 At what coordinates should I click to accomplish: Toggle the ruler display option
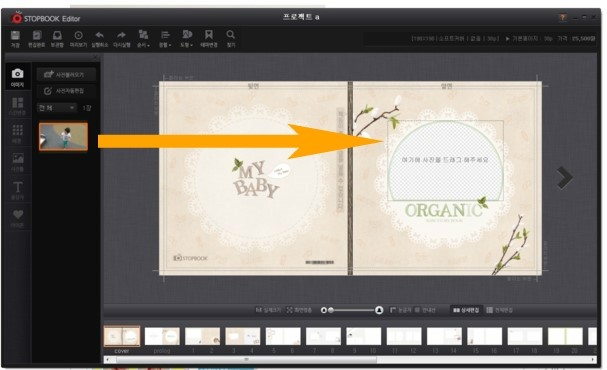pyautogui.click(x=401, y=310)
